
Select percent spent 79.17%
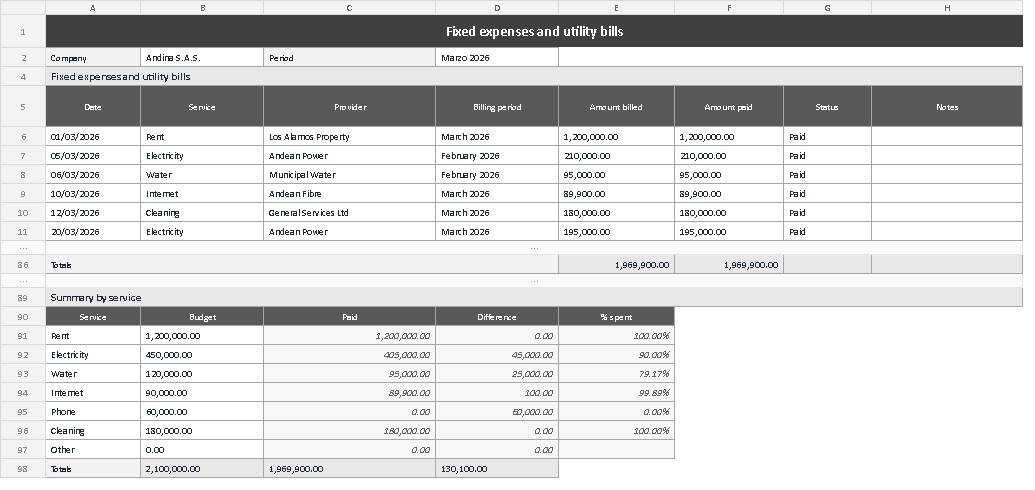click(x=617, y=374)
